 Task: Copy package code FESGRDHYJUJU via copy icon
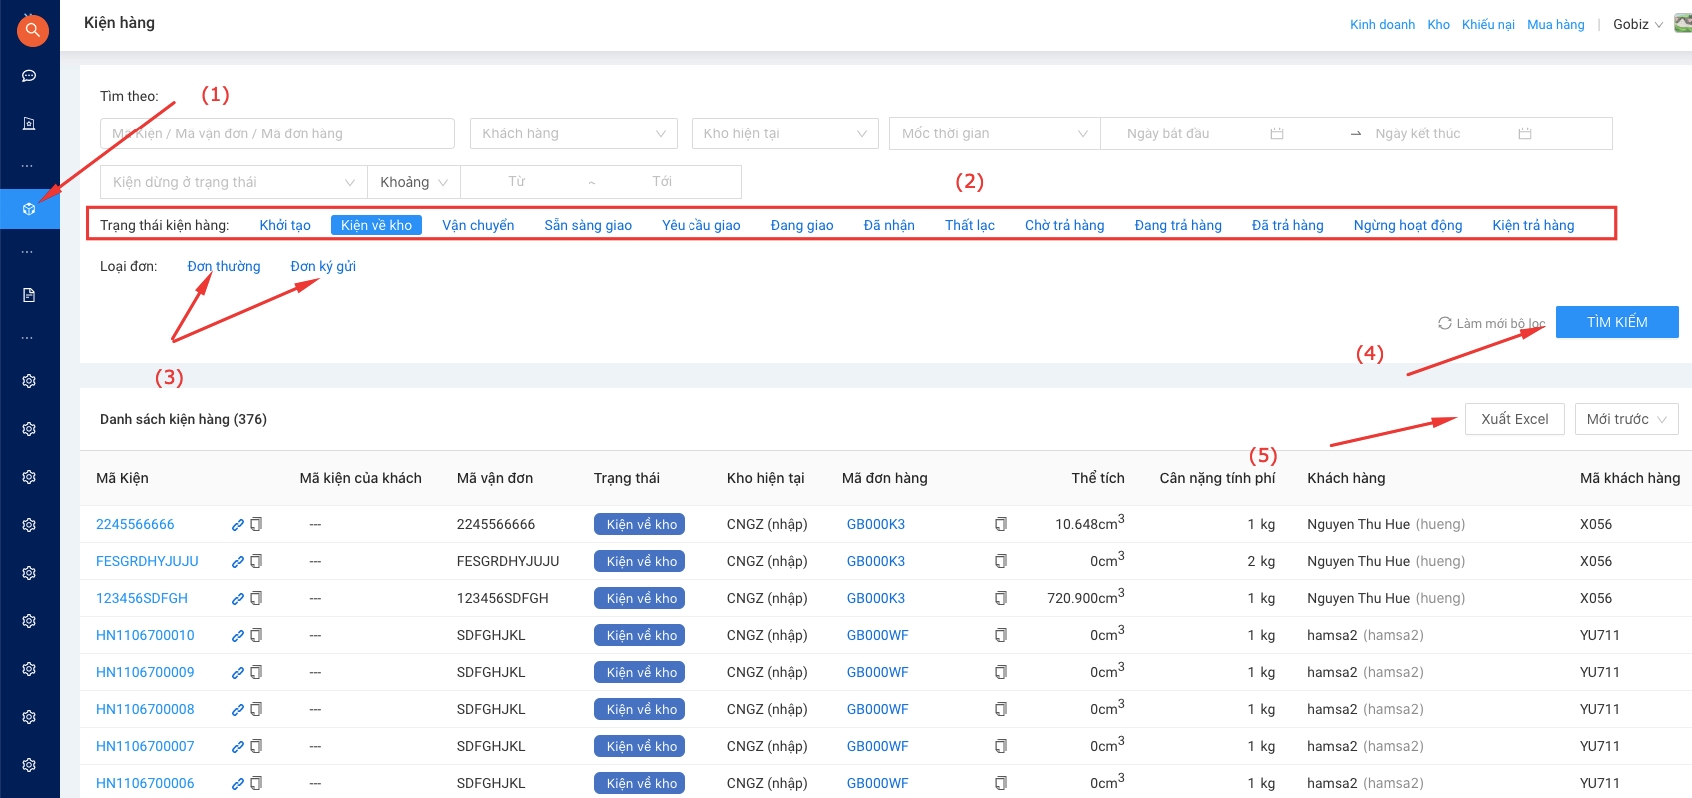[x=256, y=561]
